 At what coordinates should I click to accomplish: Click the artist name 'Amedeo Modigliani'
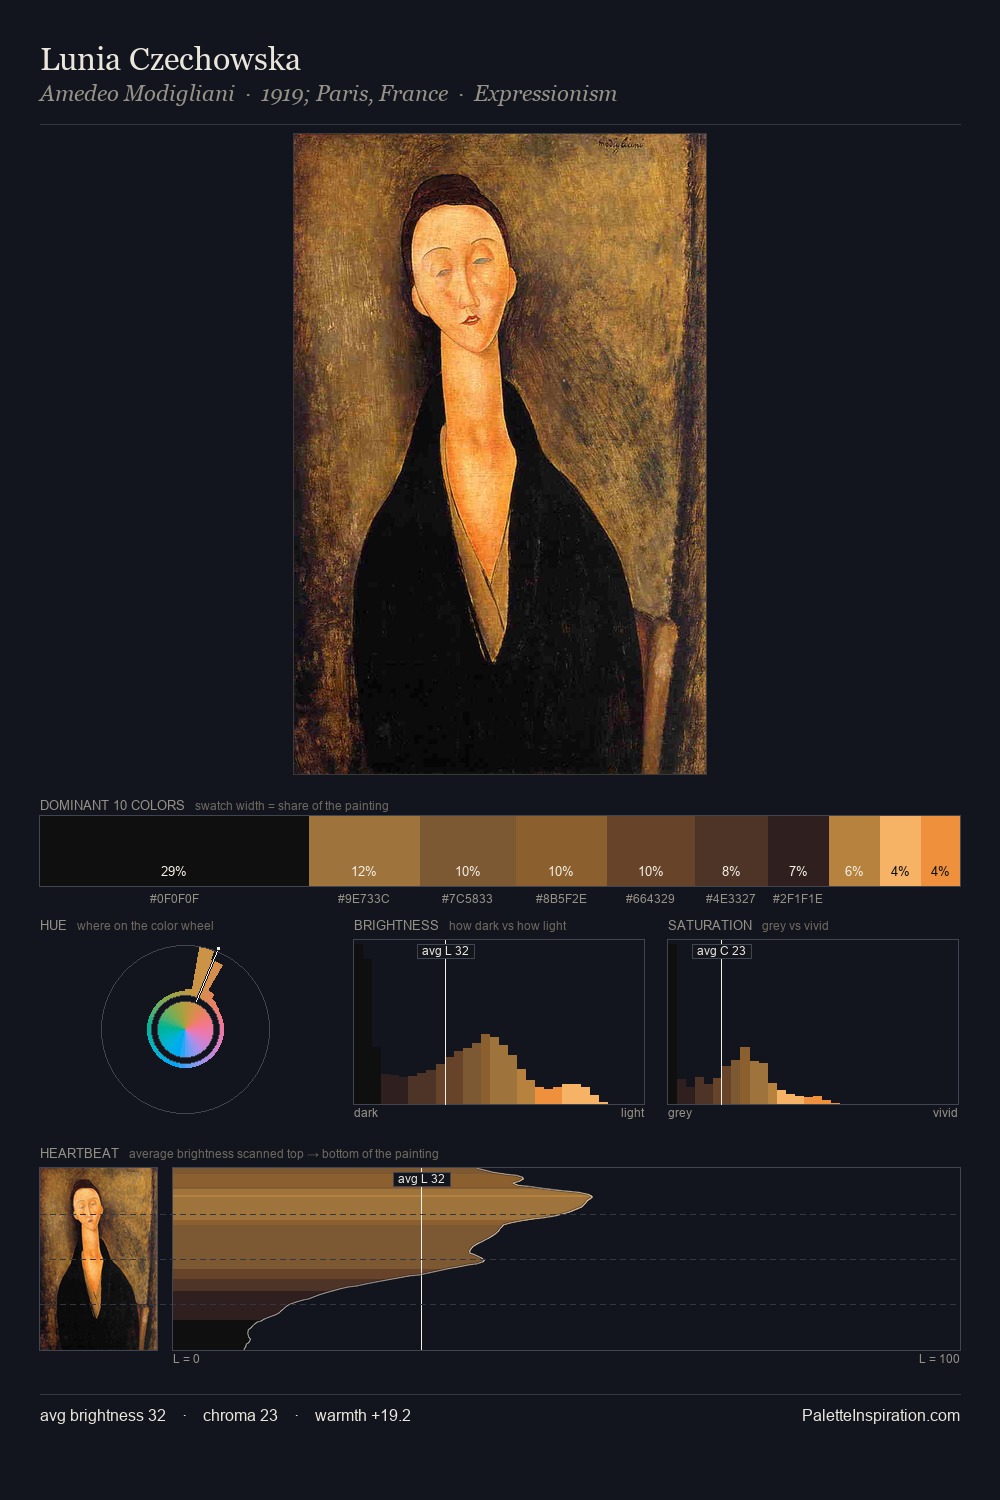click(137, 94)
